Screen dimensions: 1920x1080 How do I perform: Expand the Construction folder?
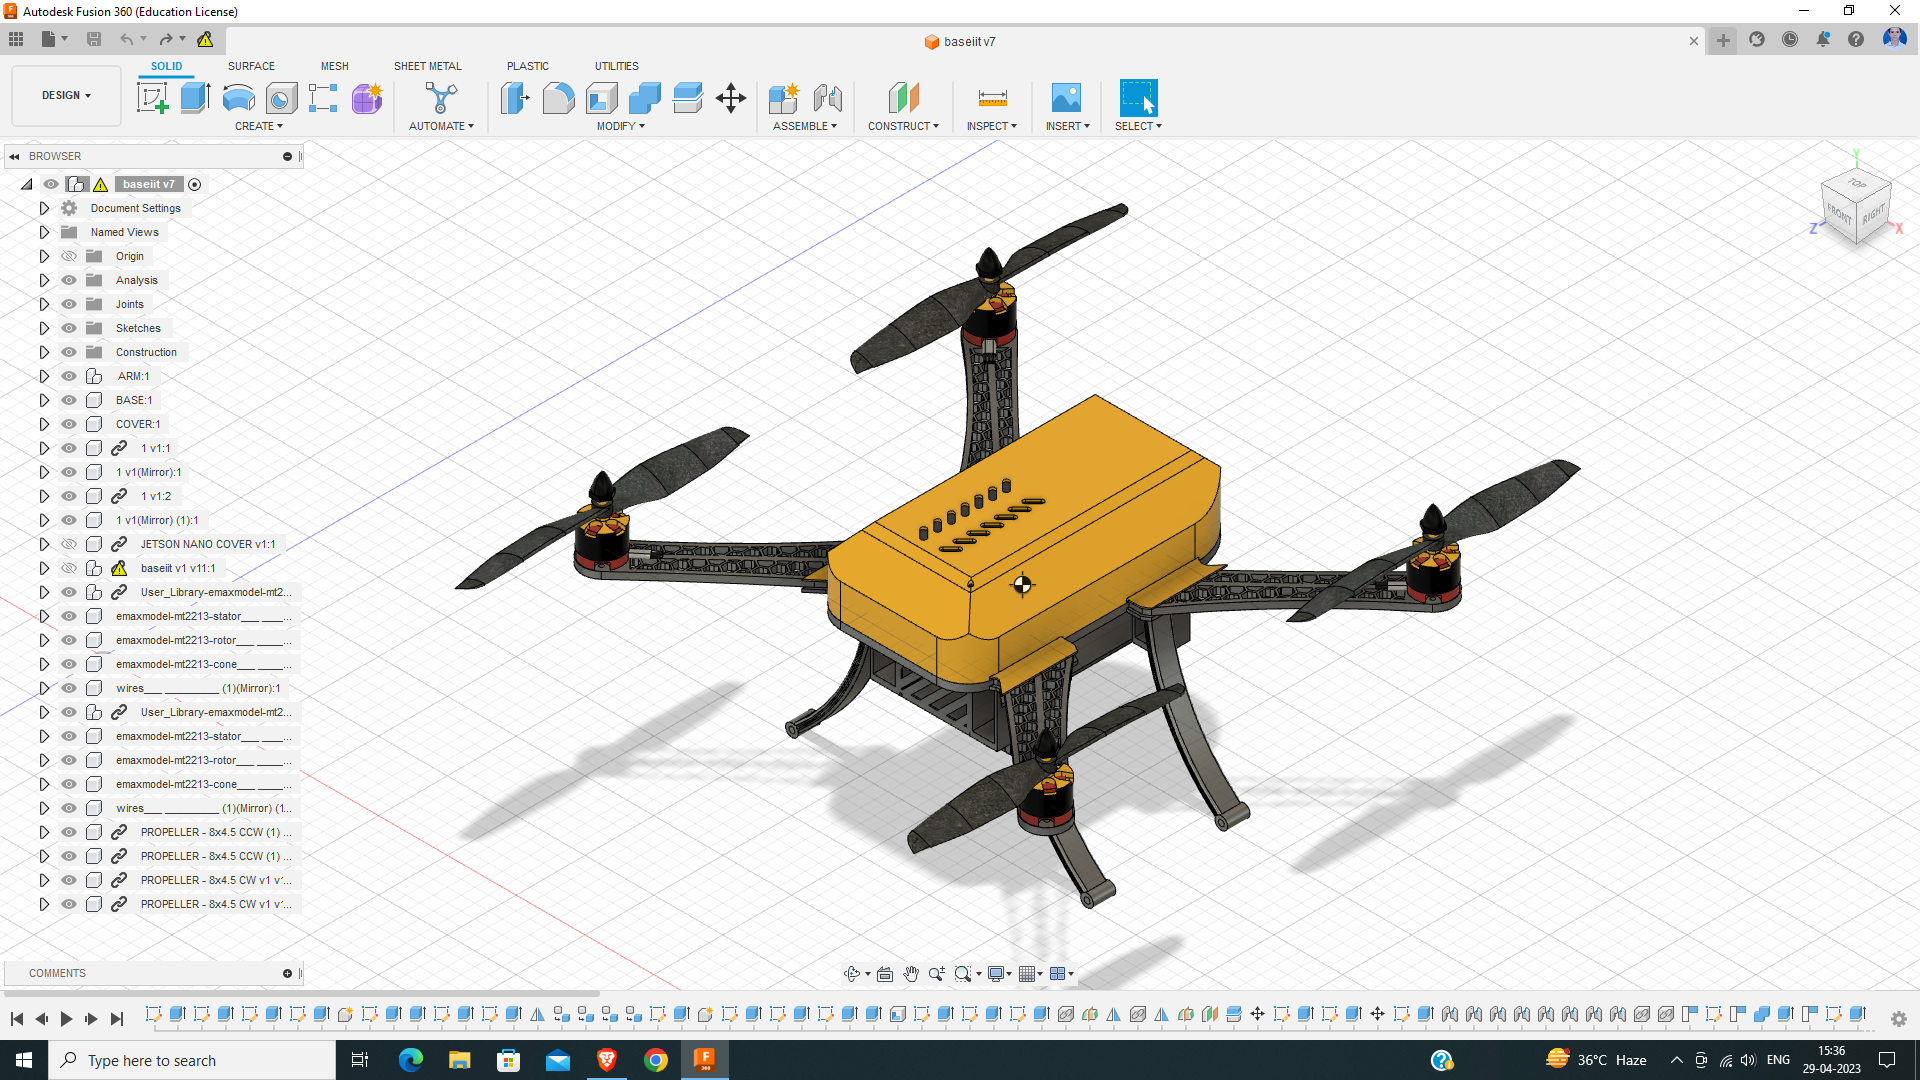[44, 352]
